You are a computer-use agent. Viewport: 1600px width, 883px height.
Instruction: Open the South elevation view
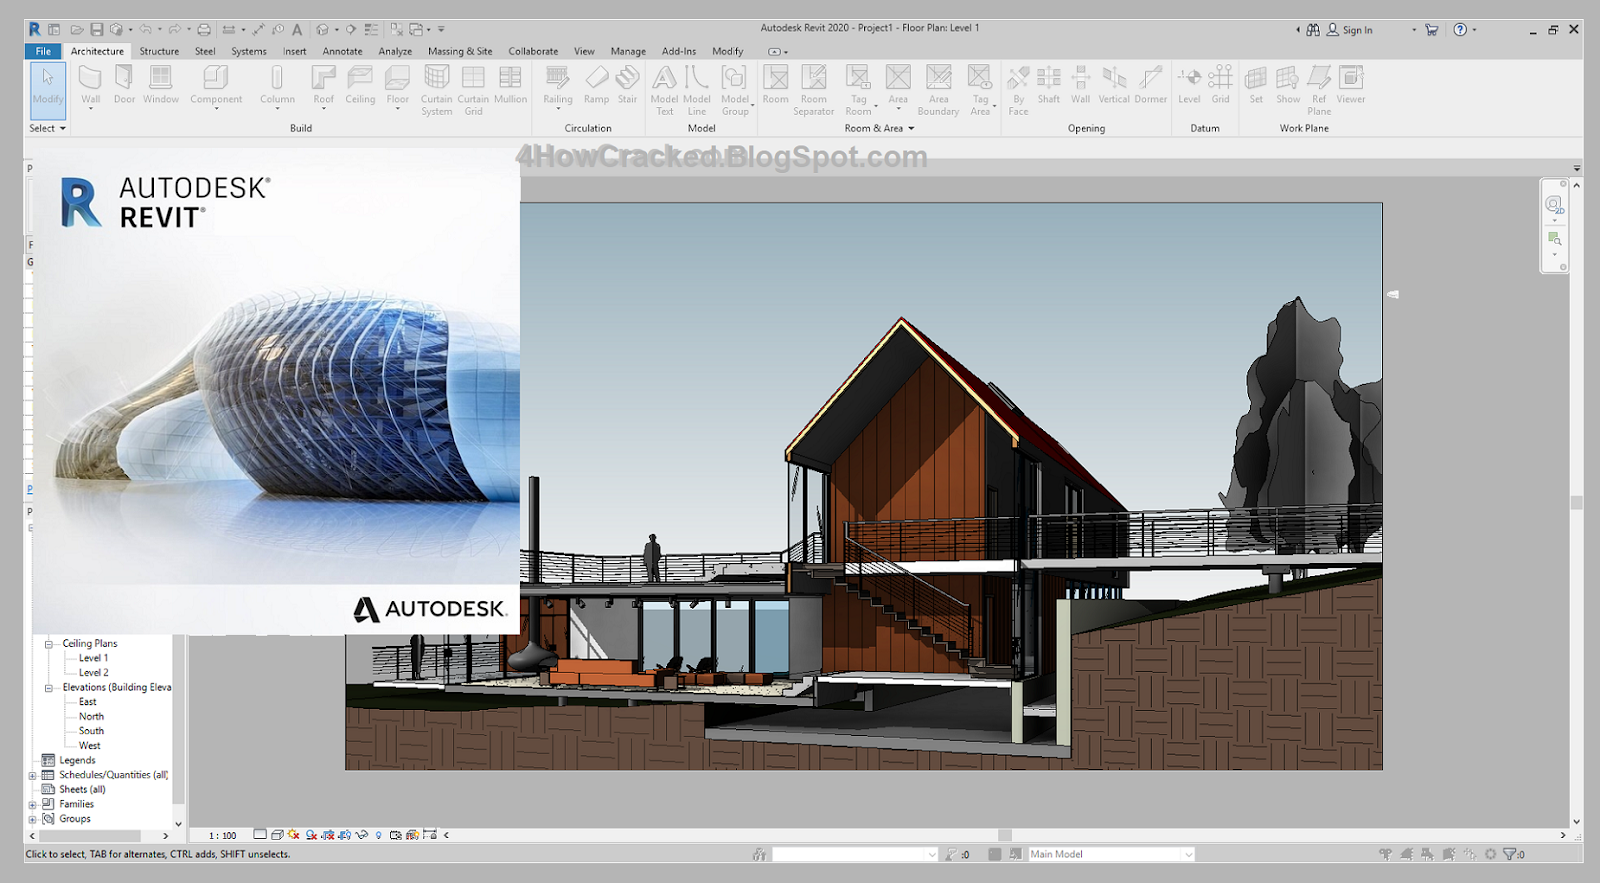(91, 731)
